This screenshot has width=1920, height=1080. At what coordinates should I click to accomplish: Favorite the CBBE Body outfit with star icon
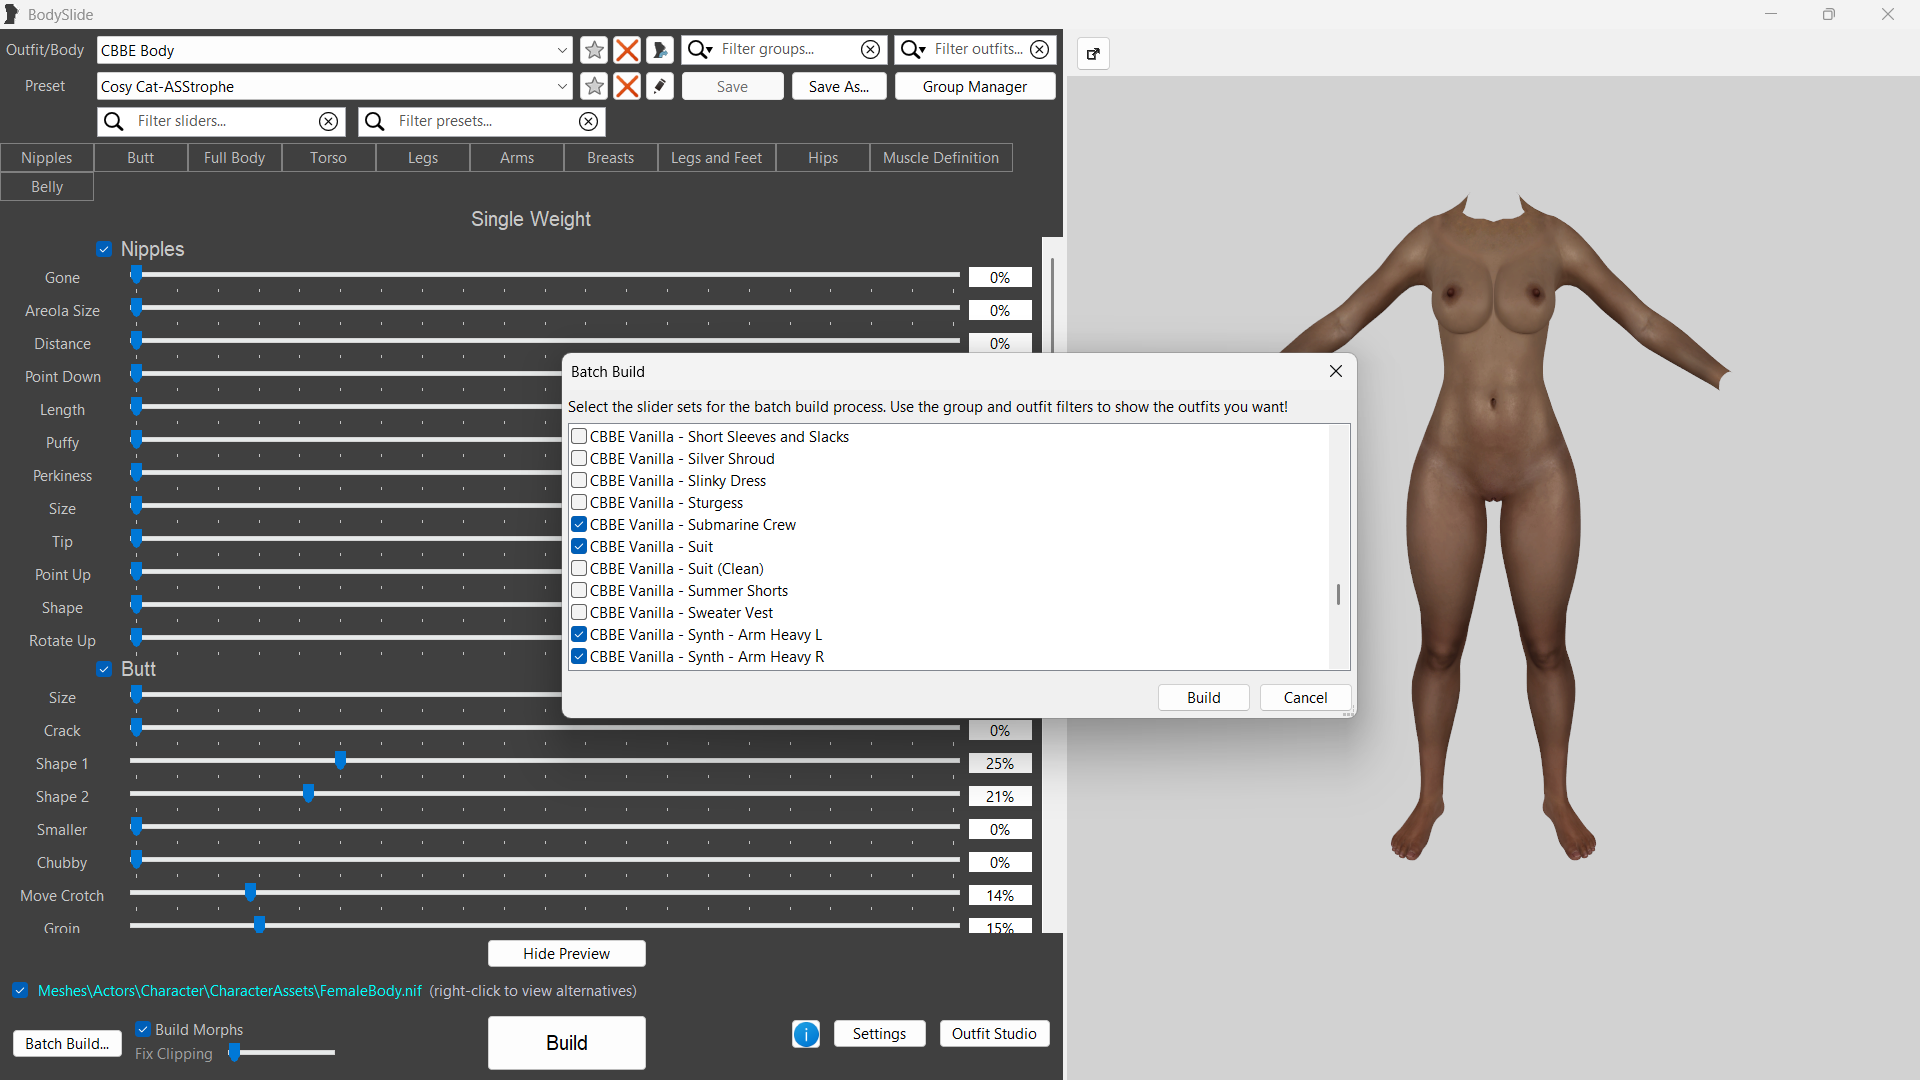click(594, 50)
